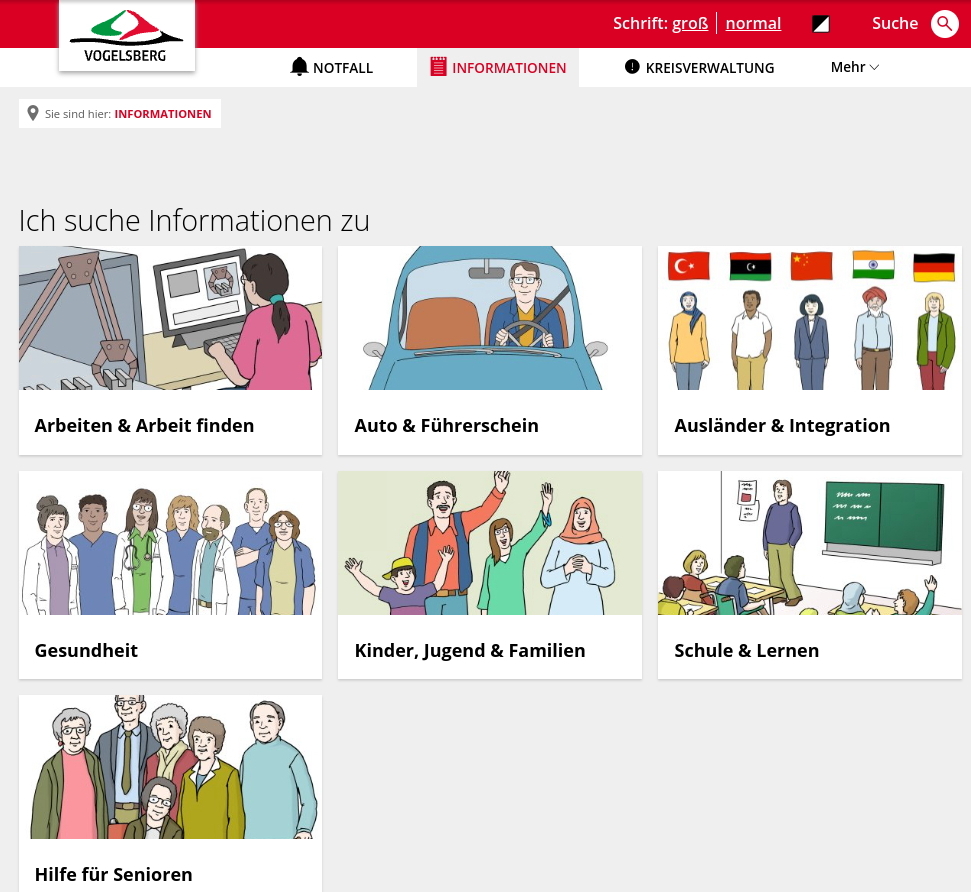The width and height of the screenshot is (971, 892).
Task: Click the Vogelsberg logo
Action: click(x=127, y=36)
